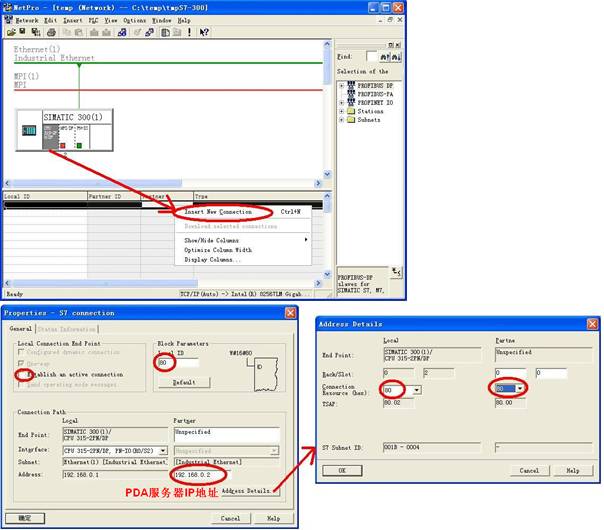
Task: Toggle Send operating mode messages checkbox
Action: pyautogui.click(x=21, y=385)
